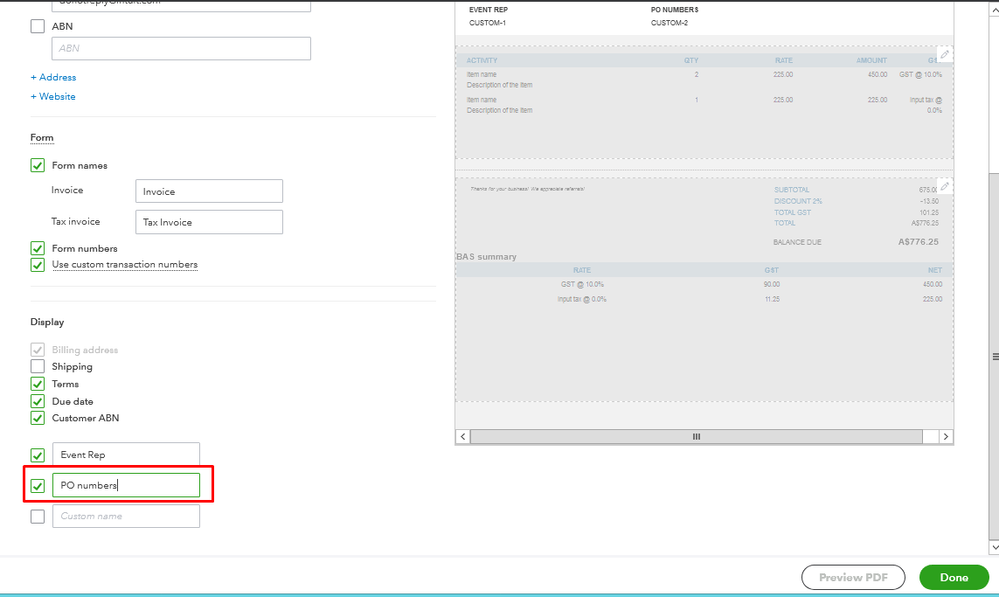The image size is (999, 597).
Task: Click pencil edit icon on activity table section
Action: pyautogui.click(x=945, y=55)
